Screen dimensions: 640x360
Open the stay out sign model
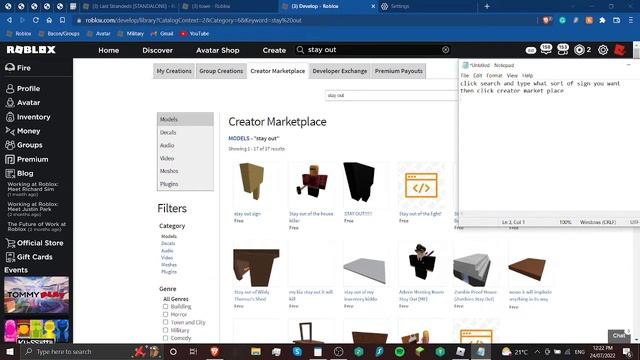(x=253, y=182)
